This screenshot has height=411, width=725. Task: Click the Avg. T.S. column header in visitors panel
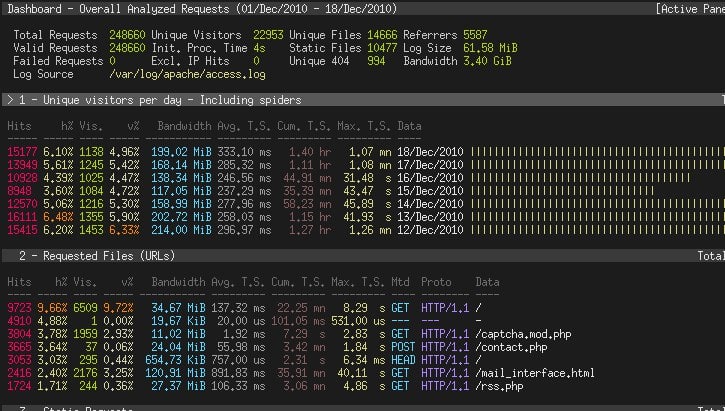tap(244, 126)
